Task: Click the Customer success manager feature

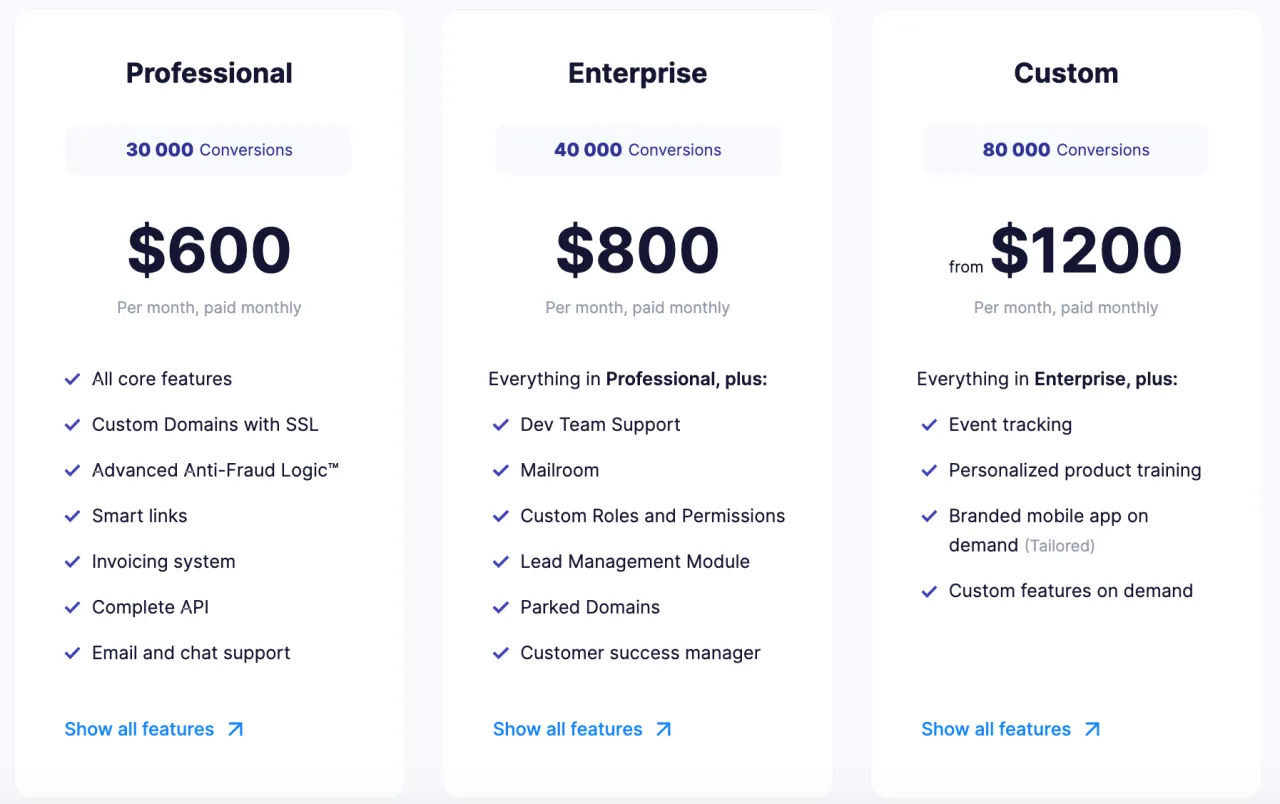Action: pos(640,653)
